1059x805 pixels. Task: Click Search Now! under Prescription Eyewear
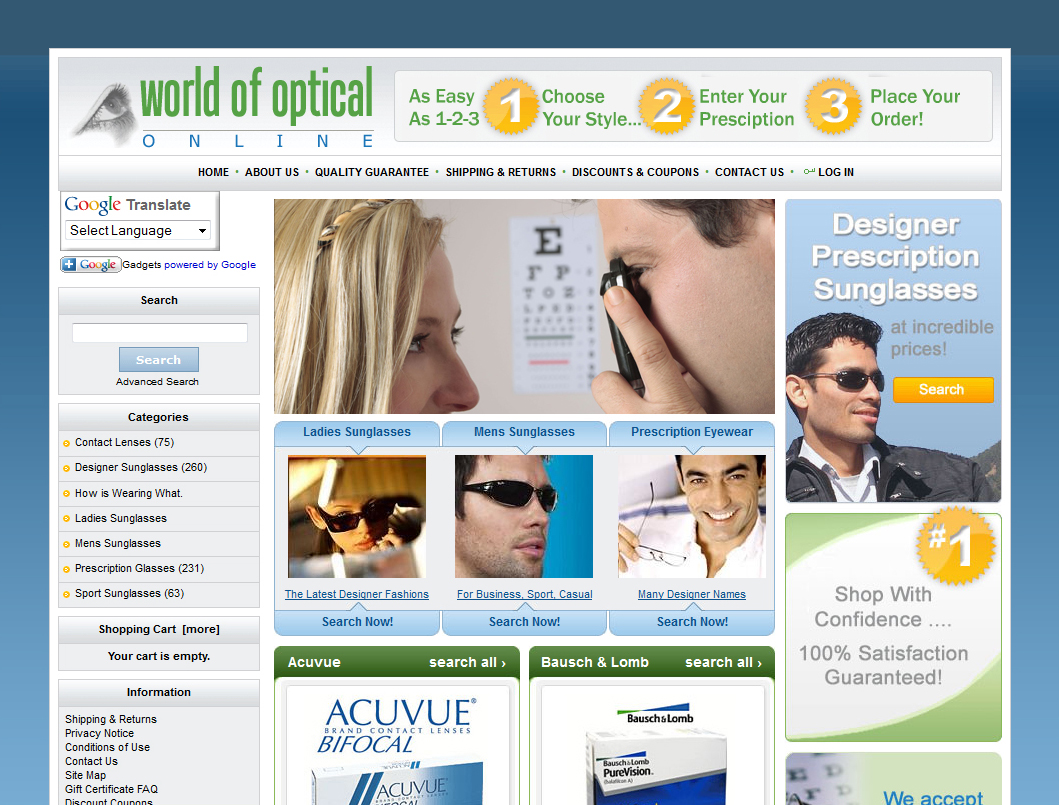click(692, 622)
